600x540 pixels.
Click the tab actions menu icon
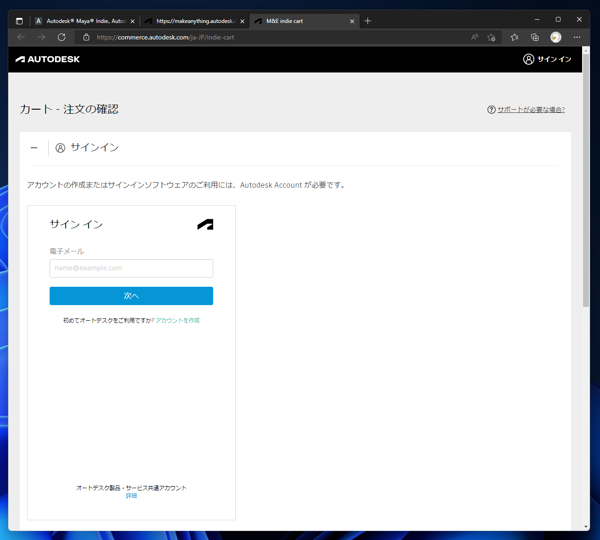20,21
